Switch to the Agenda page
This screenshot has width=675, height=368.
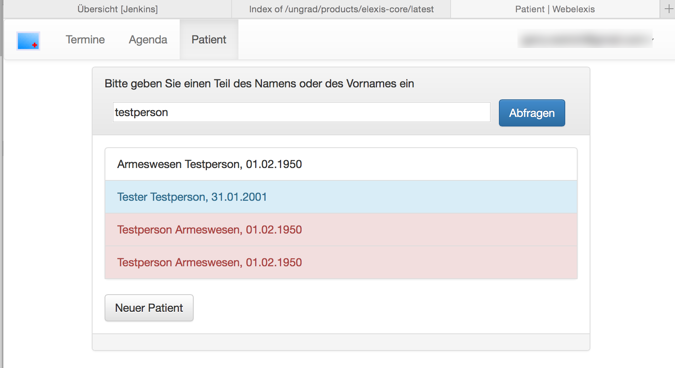click(148, 40)
